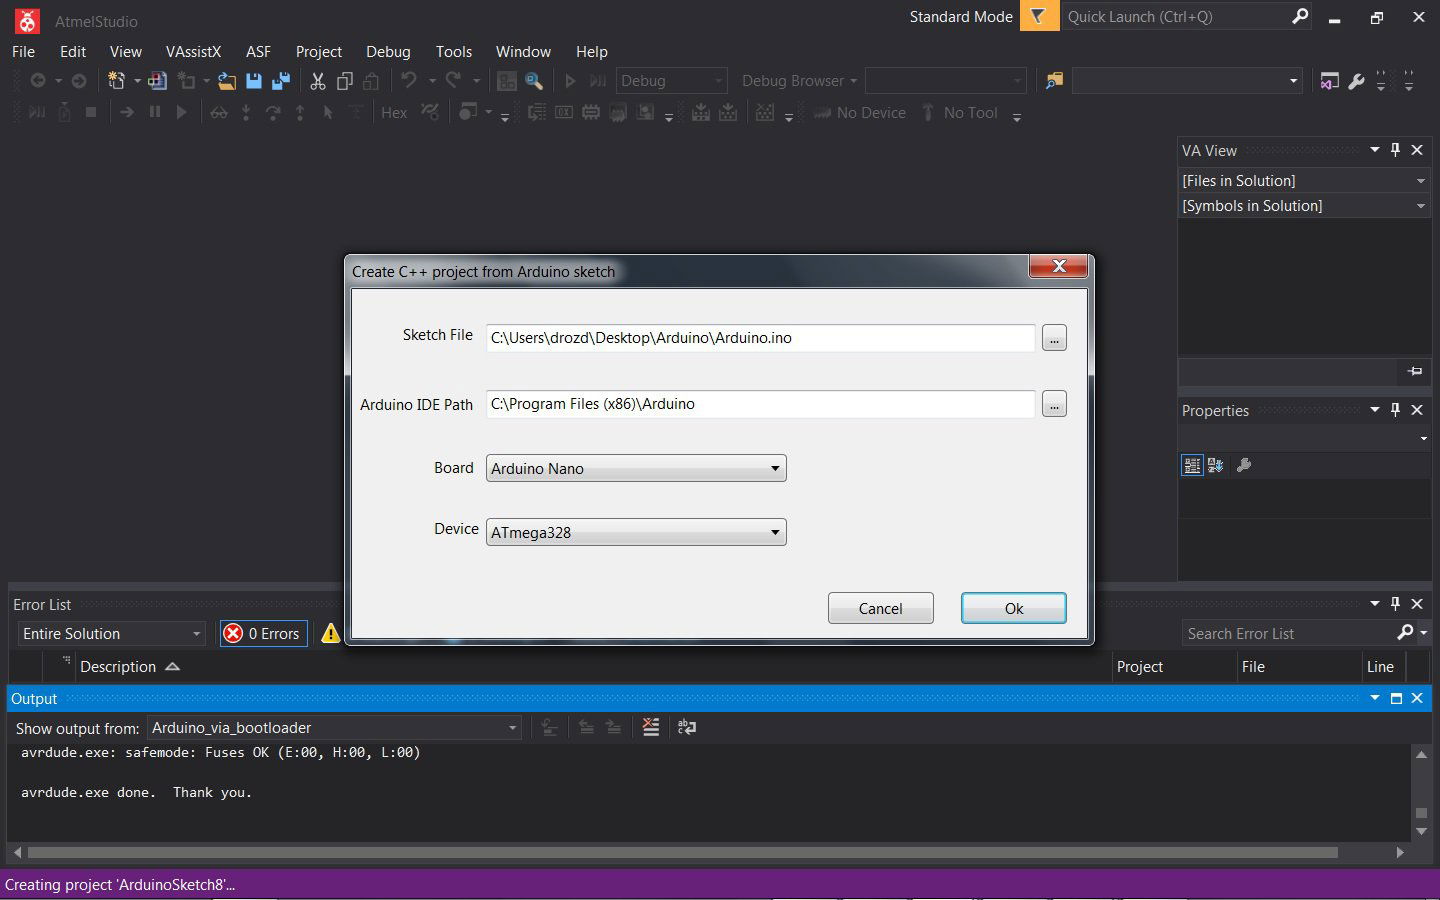This screenshot has width=1440, height=900.
Task: Close the Create C++ project dialog
Action: tap(1058, 266)
